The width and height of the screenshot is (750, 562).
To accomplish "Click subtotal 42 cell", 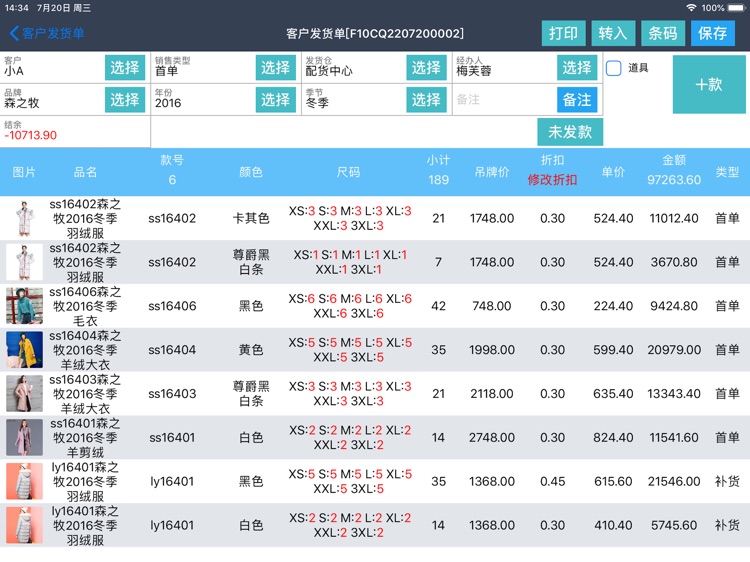I will pos(438,306).
